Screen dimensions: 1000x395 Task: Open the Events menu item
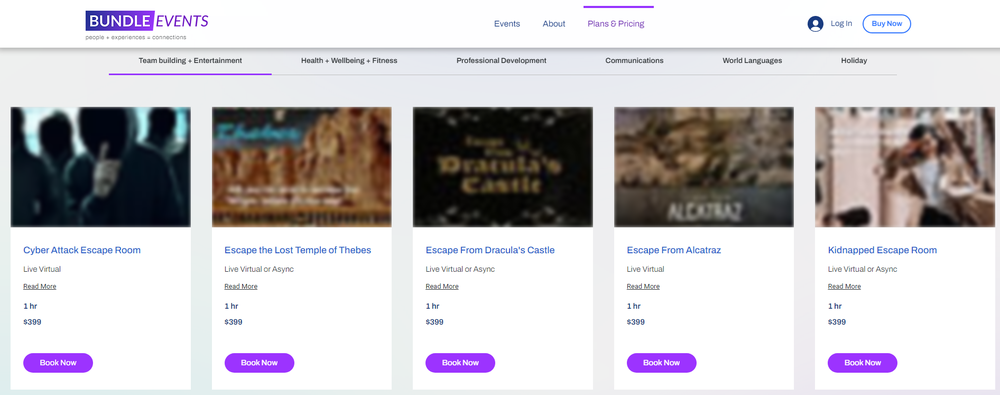[507, 24]
